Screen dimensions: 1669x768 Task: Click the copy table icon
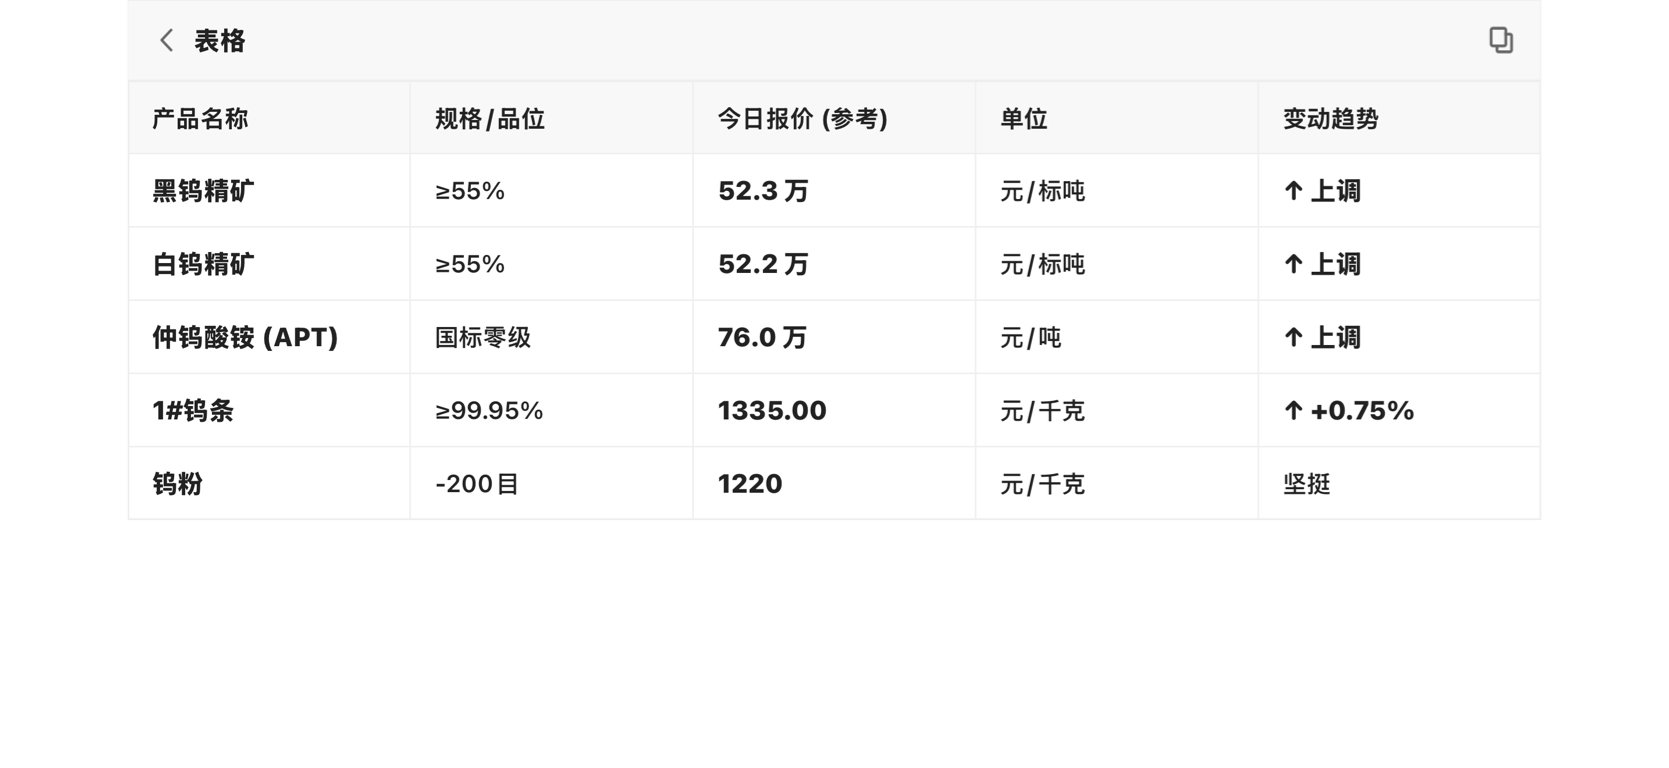point(1500,40)
